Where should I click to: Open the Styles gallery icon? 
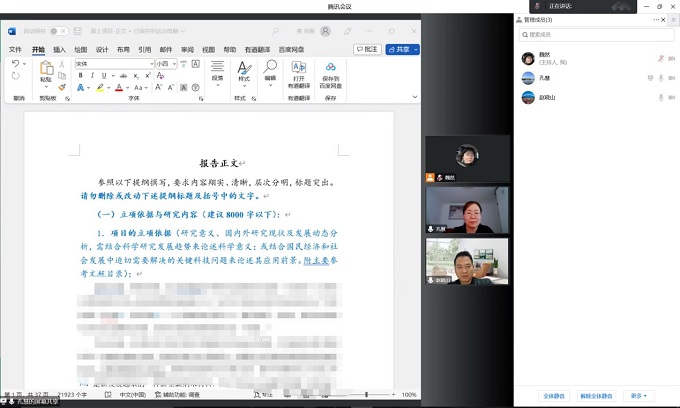click(243, 72)
